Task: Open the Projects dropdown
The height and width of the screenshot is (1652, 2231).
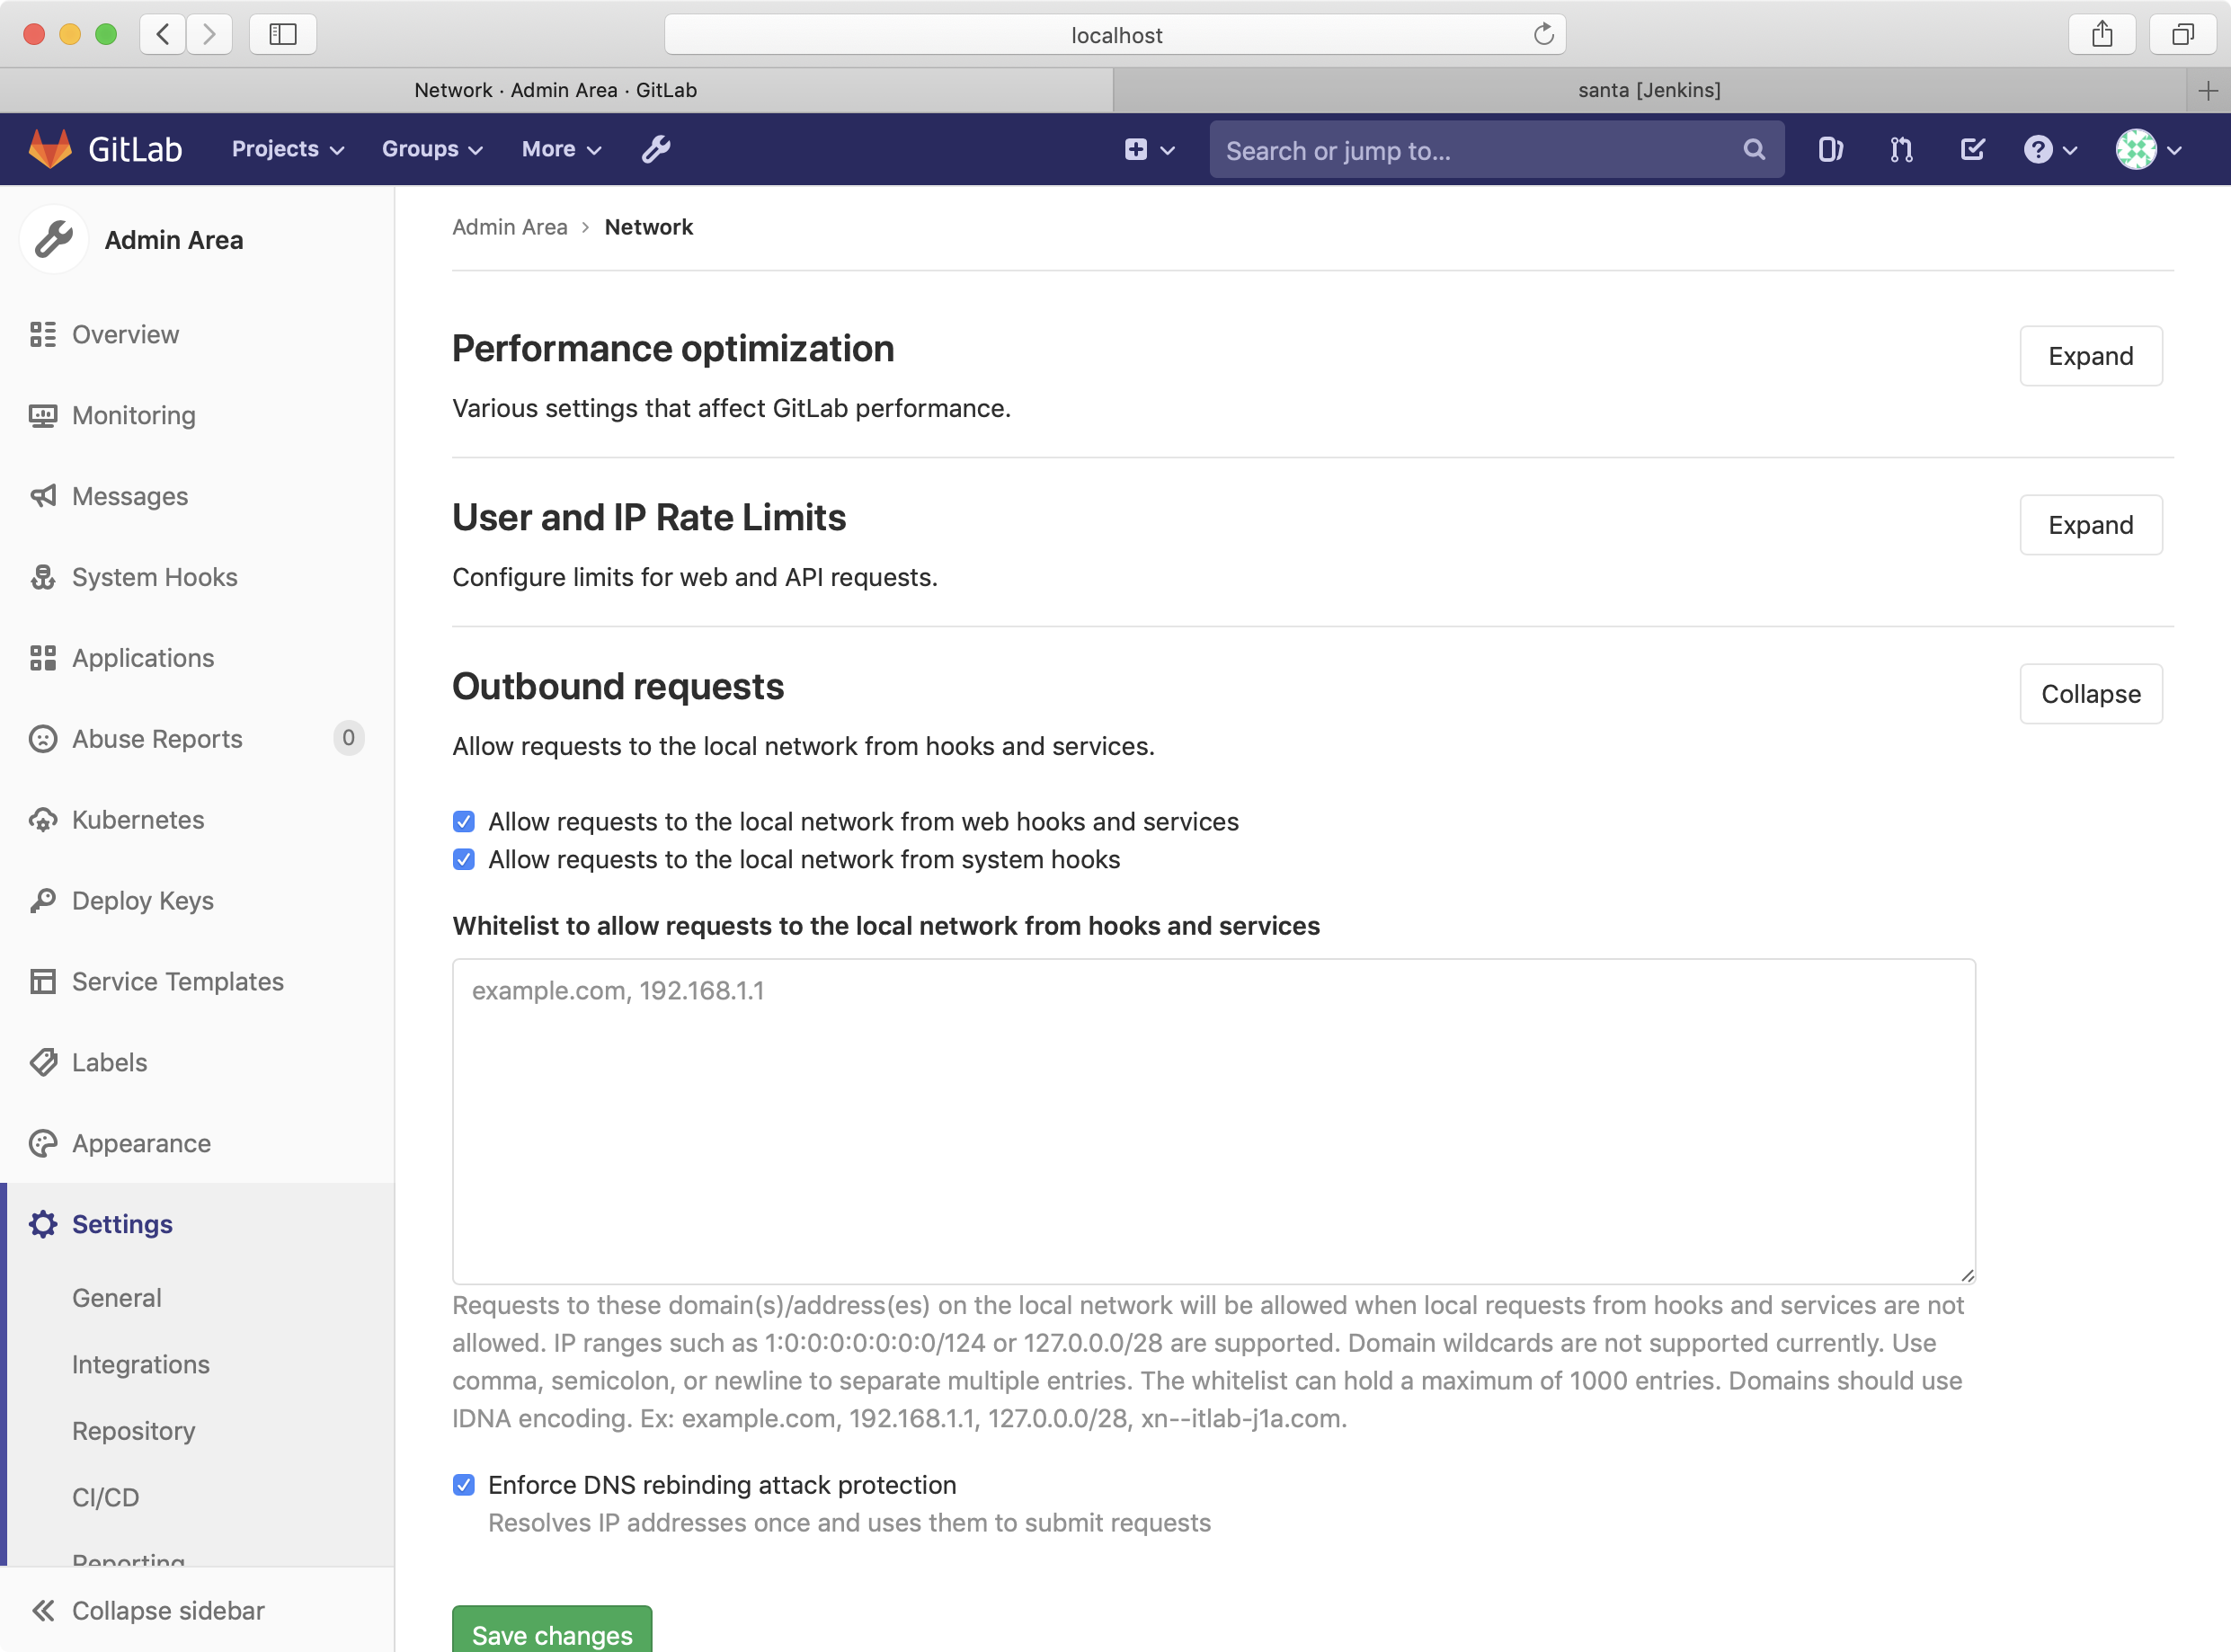Action: [288, 149]
